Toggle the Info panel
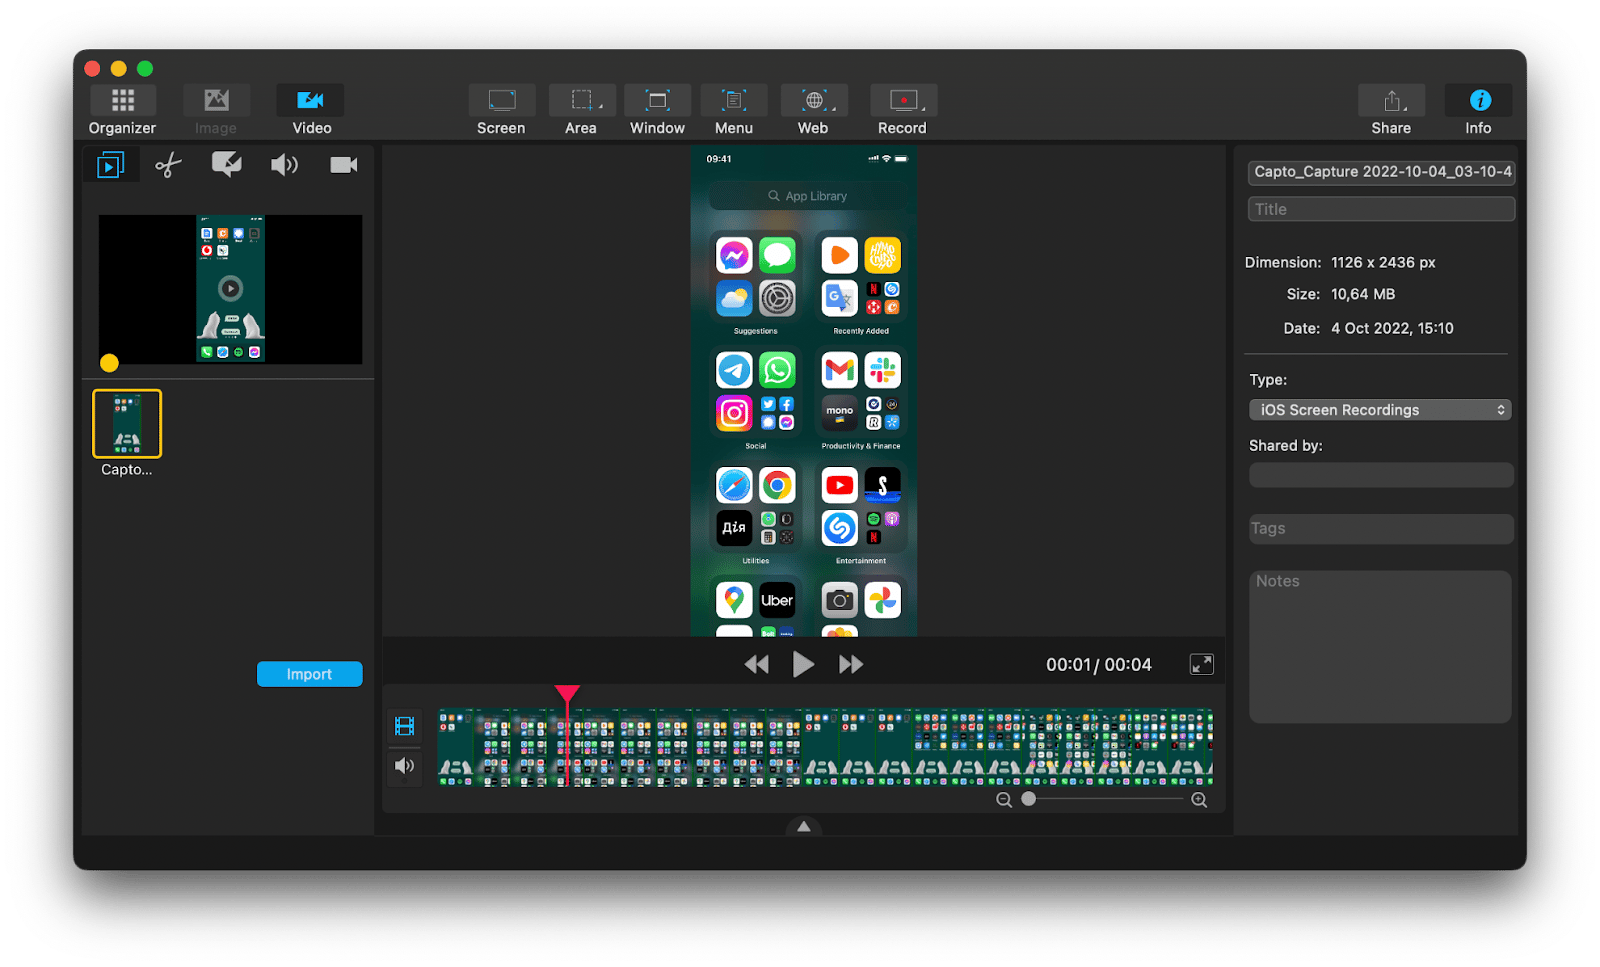 click(1479, 110)
